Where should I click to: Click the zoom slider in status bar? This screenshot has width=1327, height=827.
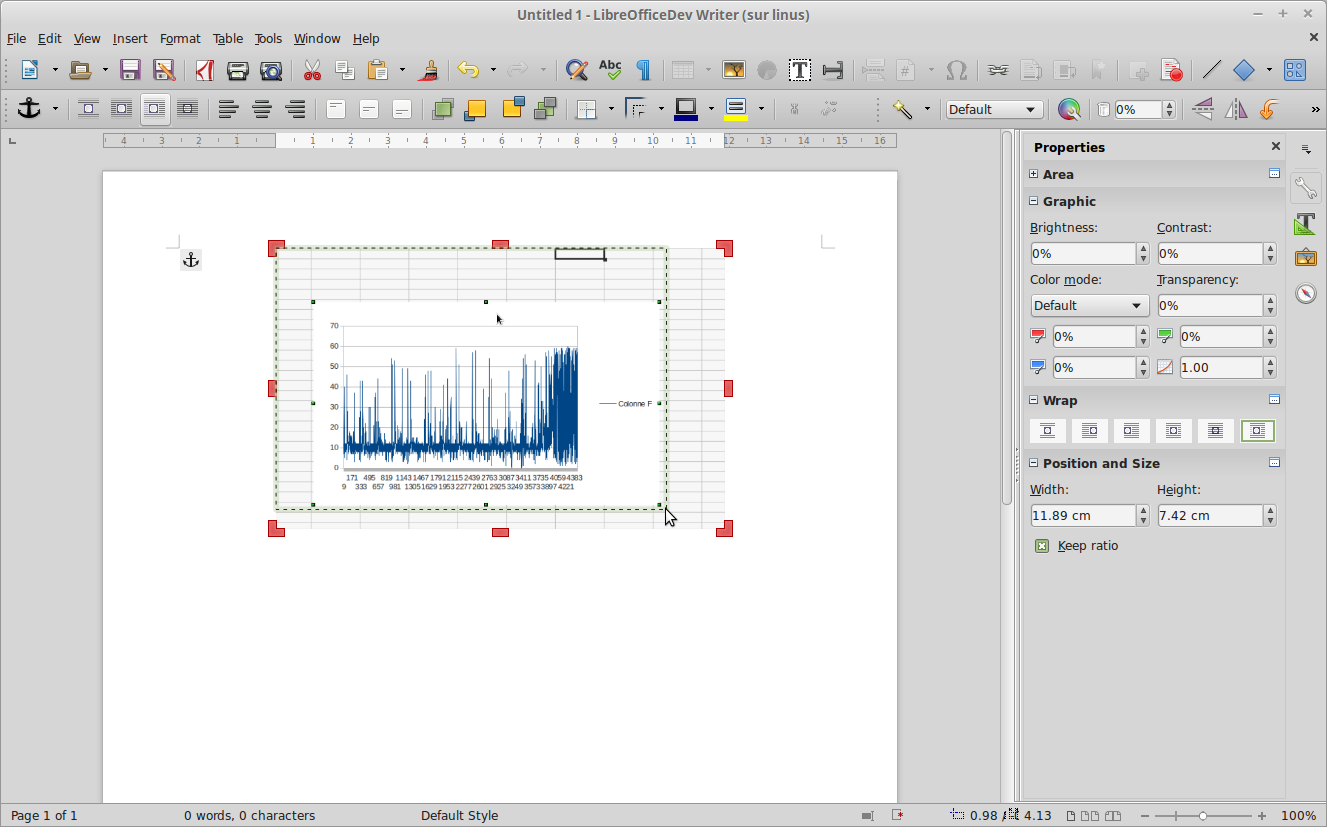1203,816
